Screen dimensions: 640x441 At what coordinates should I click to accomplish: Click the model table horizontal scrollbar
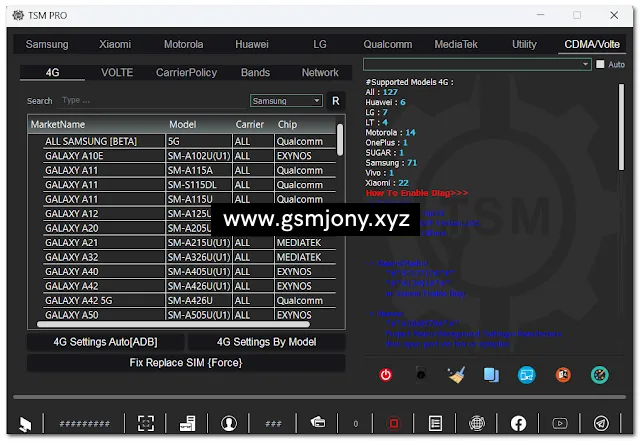pos(173,325)
